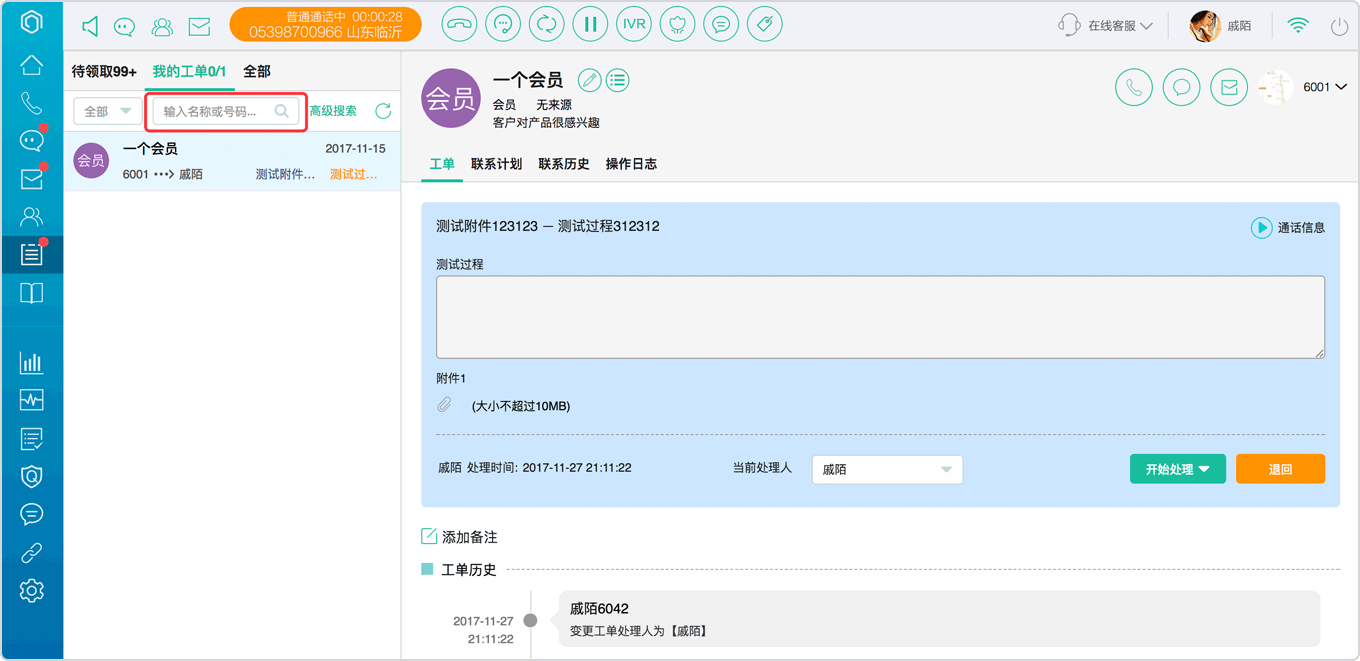Open the message bubble icon in sidebar

pos(32,514)
